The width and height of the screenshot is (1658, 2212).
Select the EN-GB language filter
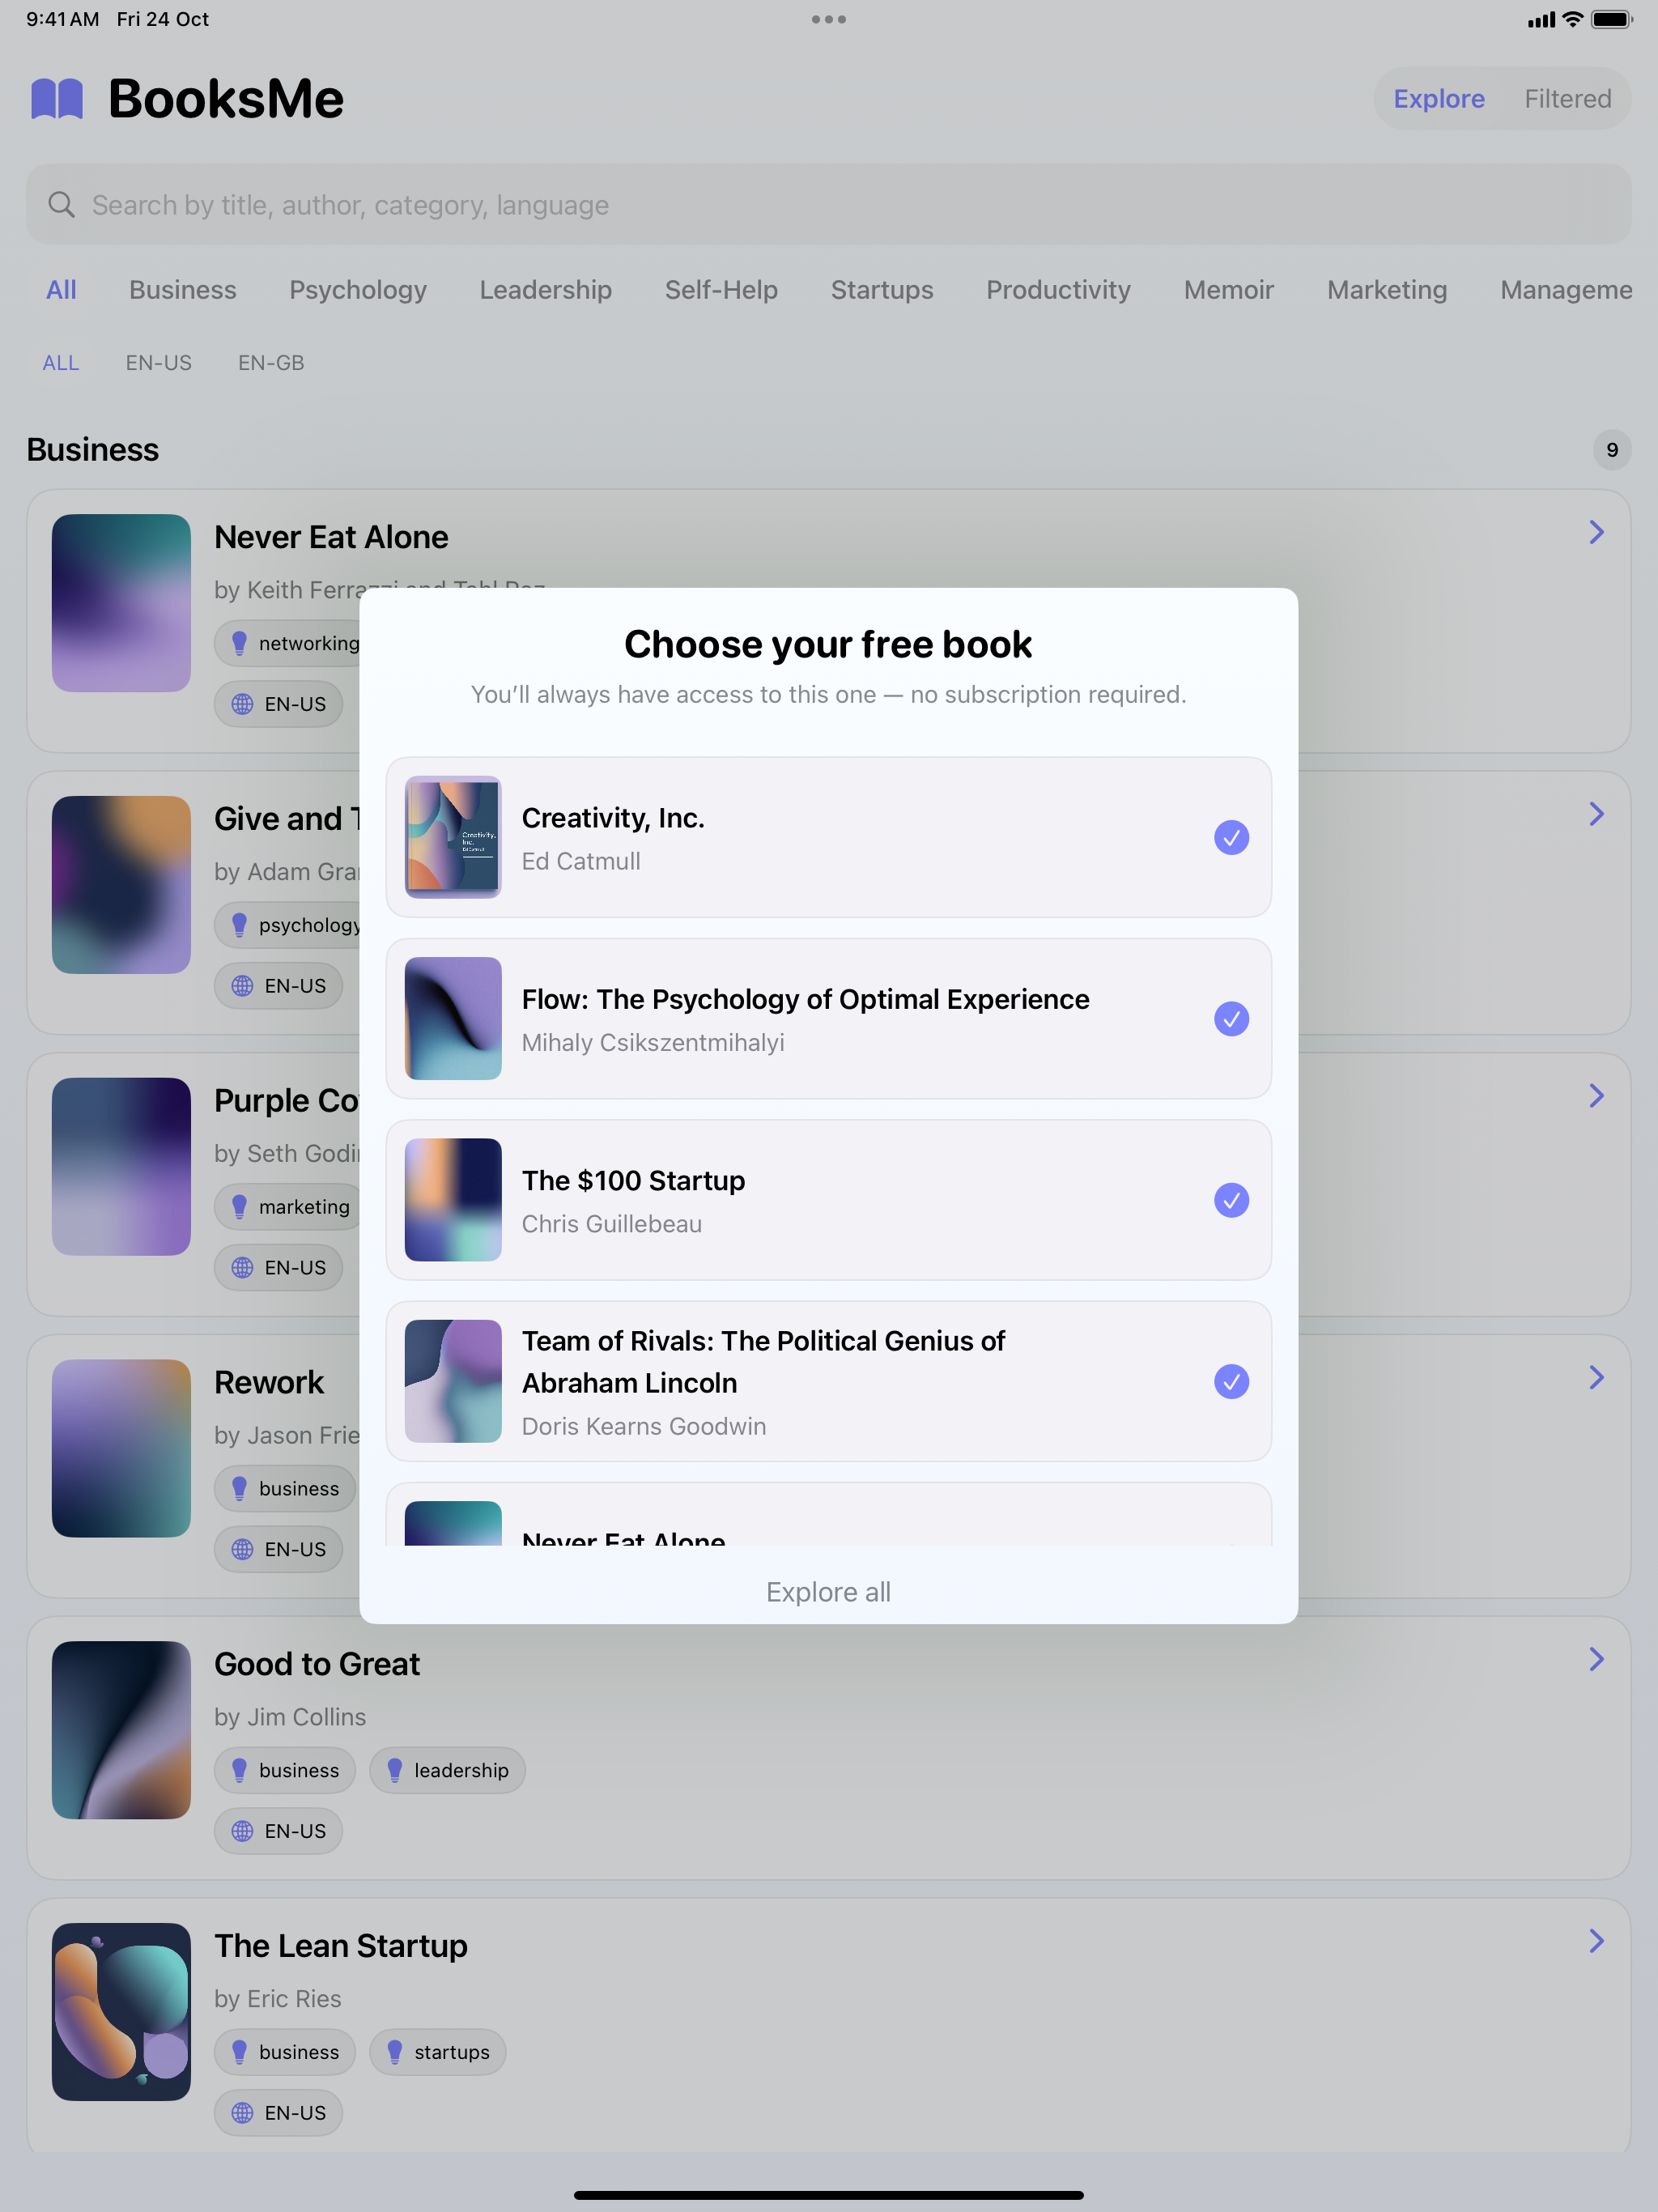point(271,363)
